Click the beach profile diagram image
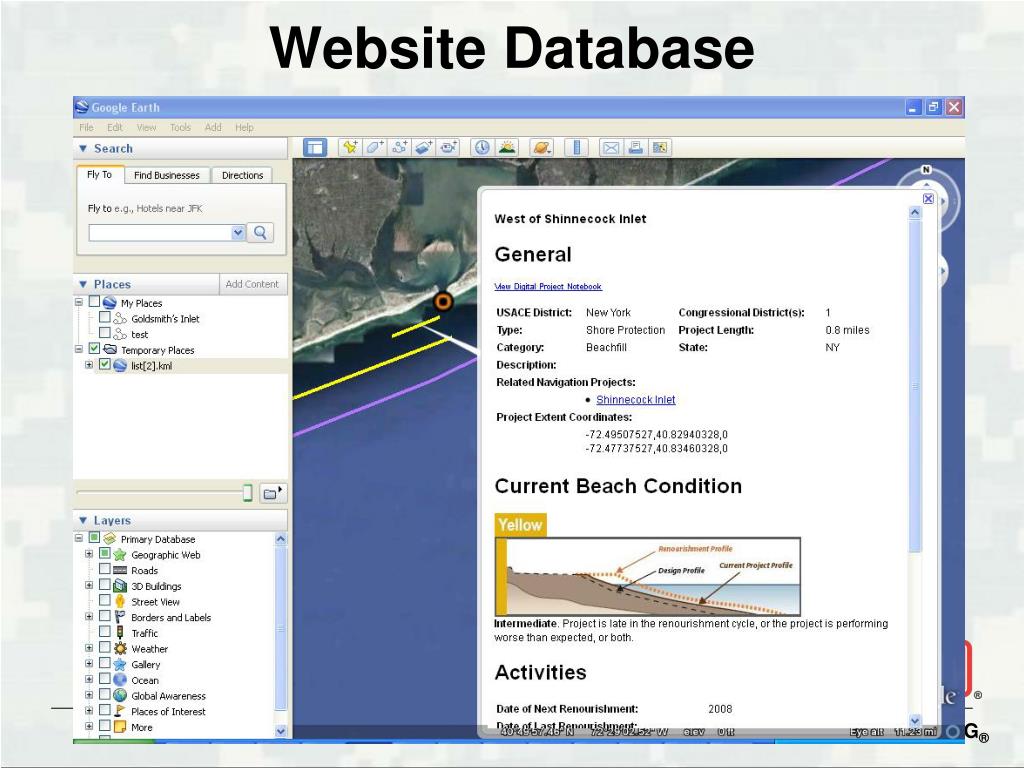Image resolution: width=1024 pixels, height=768 pixels. [647, 576]
